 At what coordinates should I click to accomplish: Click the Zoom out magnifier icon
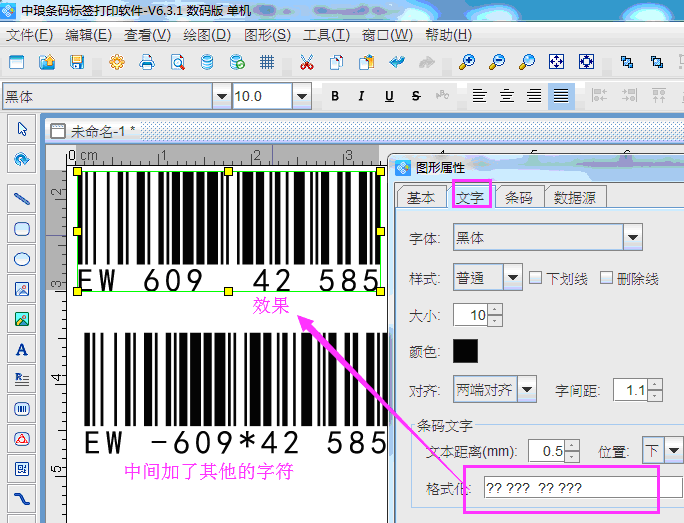(497, 62)
